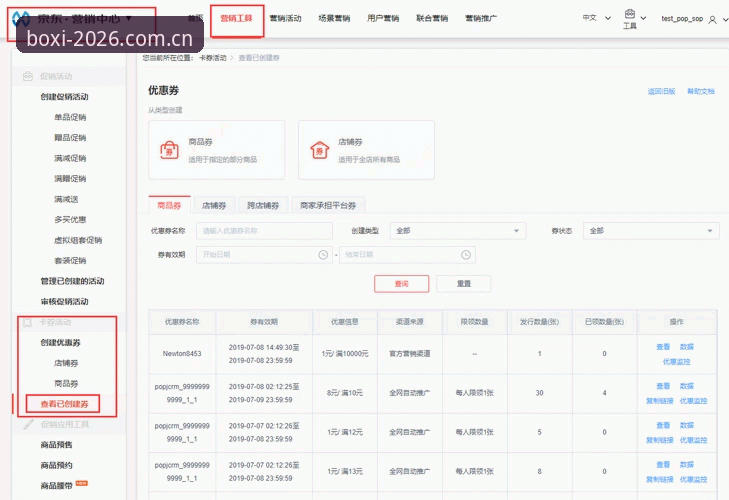The image size is (729, 500).
Task: Focus the 优惠券名称 input field
Action: click(x=265, y=231)
